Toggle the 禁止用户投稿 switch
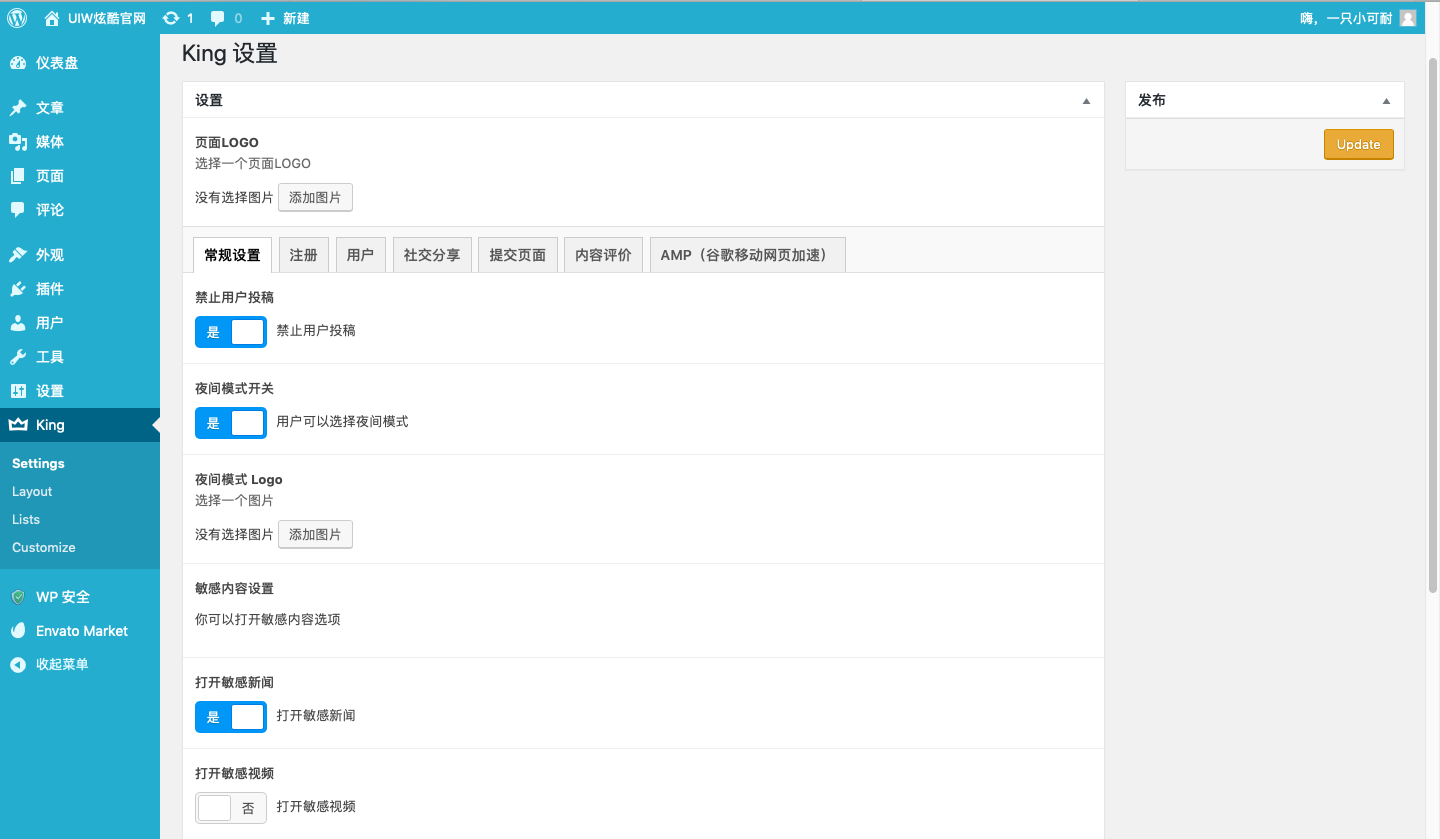This screenshot has width=1440, height=839. coord(231,332)
